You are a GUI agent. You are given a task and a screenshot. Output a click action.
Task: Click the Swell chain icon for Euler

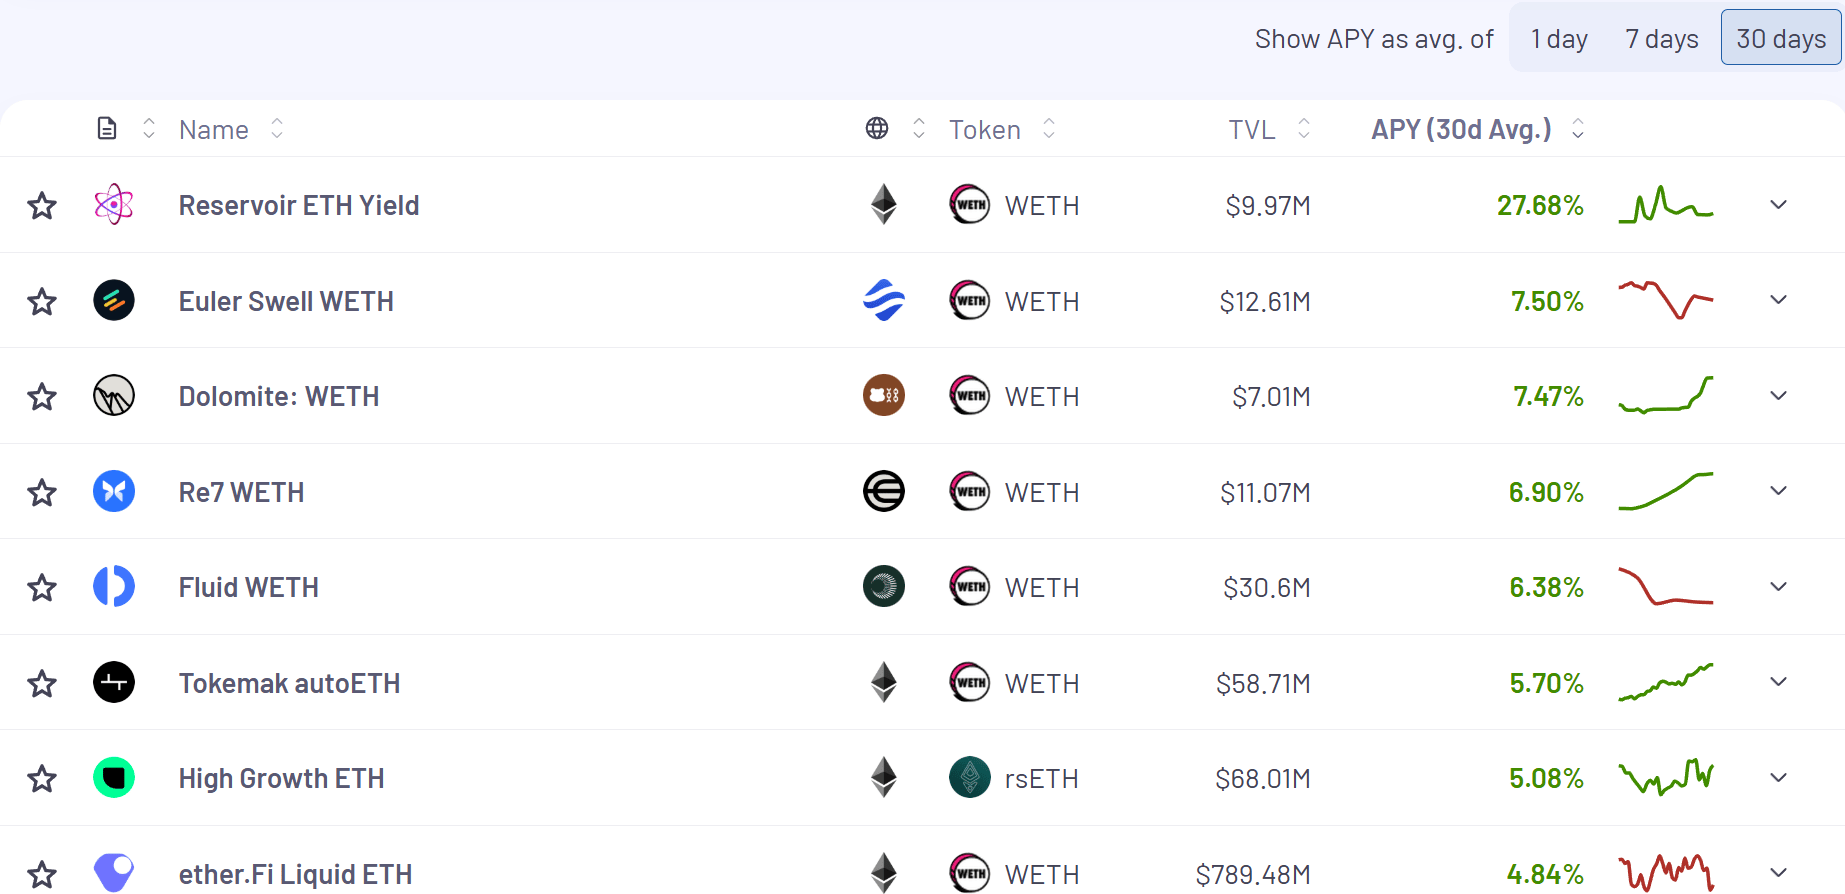(884, 300)
